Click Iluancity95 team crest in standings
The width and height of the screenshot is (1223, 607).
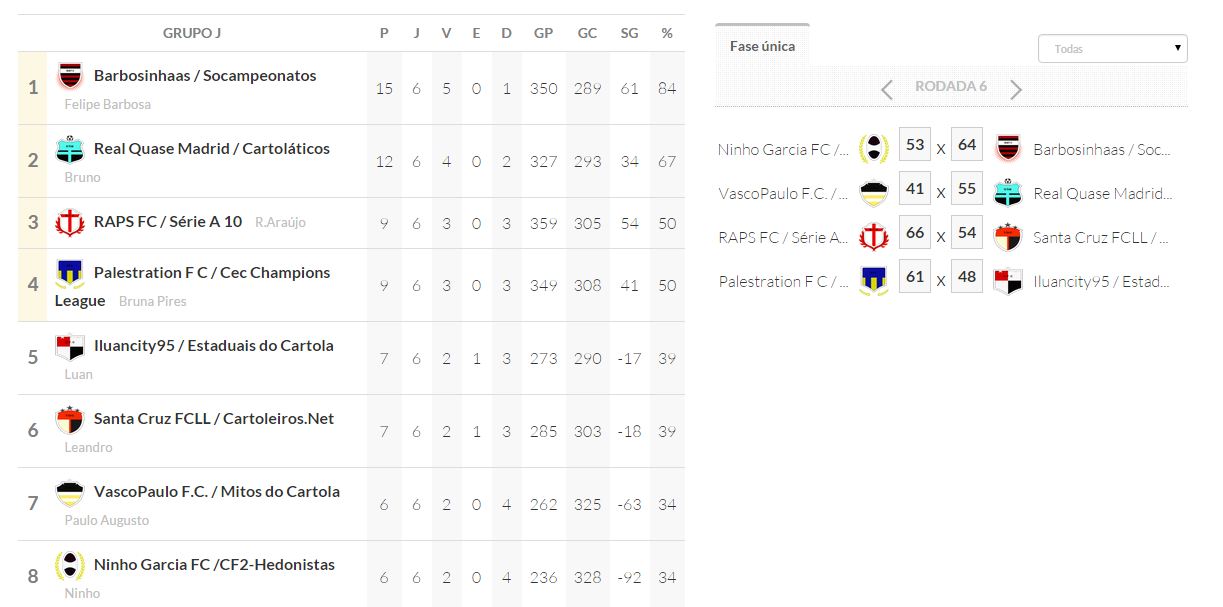tap(69, 346)
